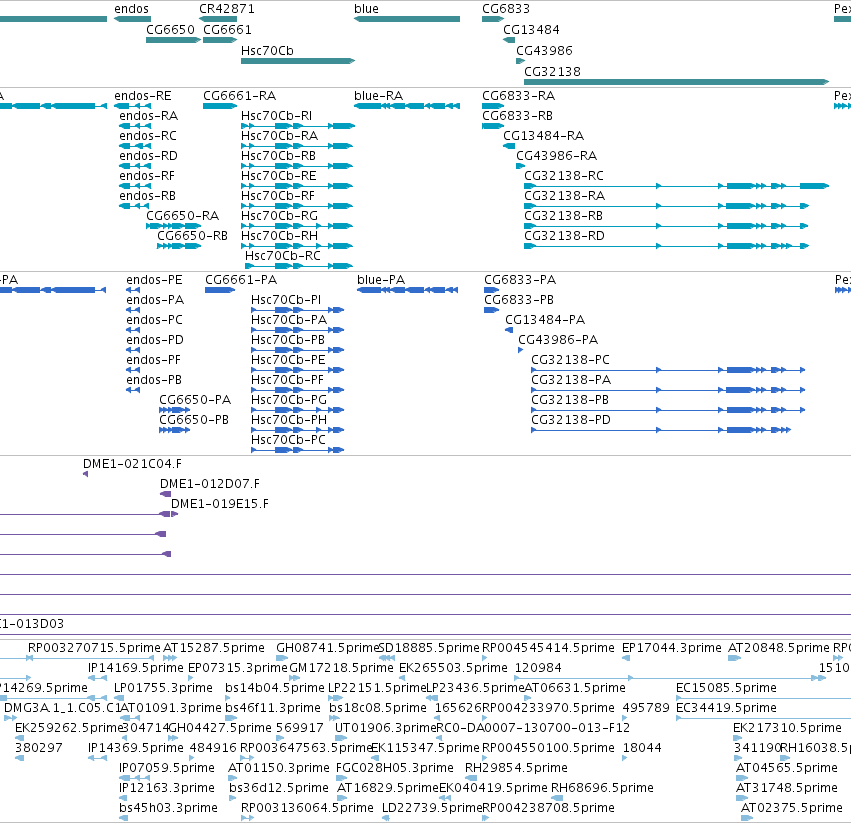Select the CG6661-RA transcript

coord(239,96)
